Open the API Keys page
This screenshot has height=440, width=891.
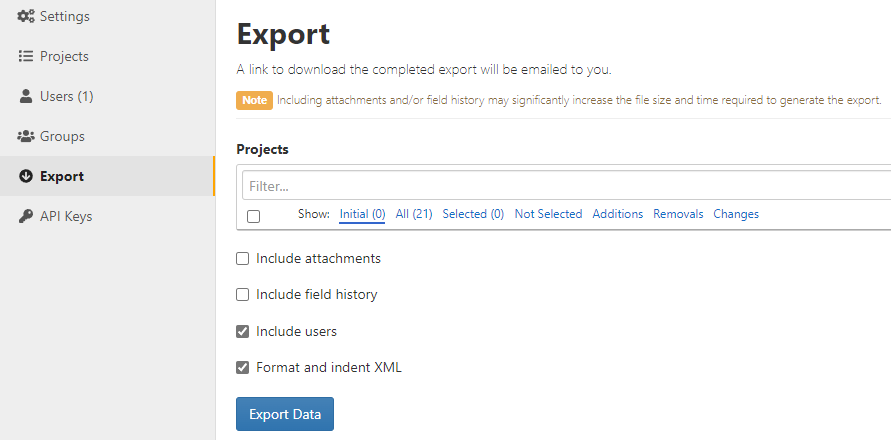[x=107, y=217]
